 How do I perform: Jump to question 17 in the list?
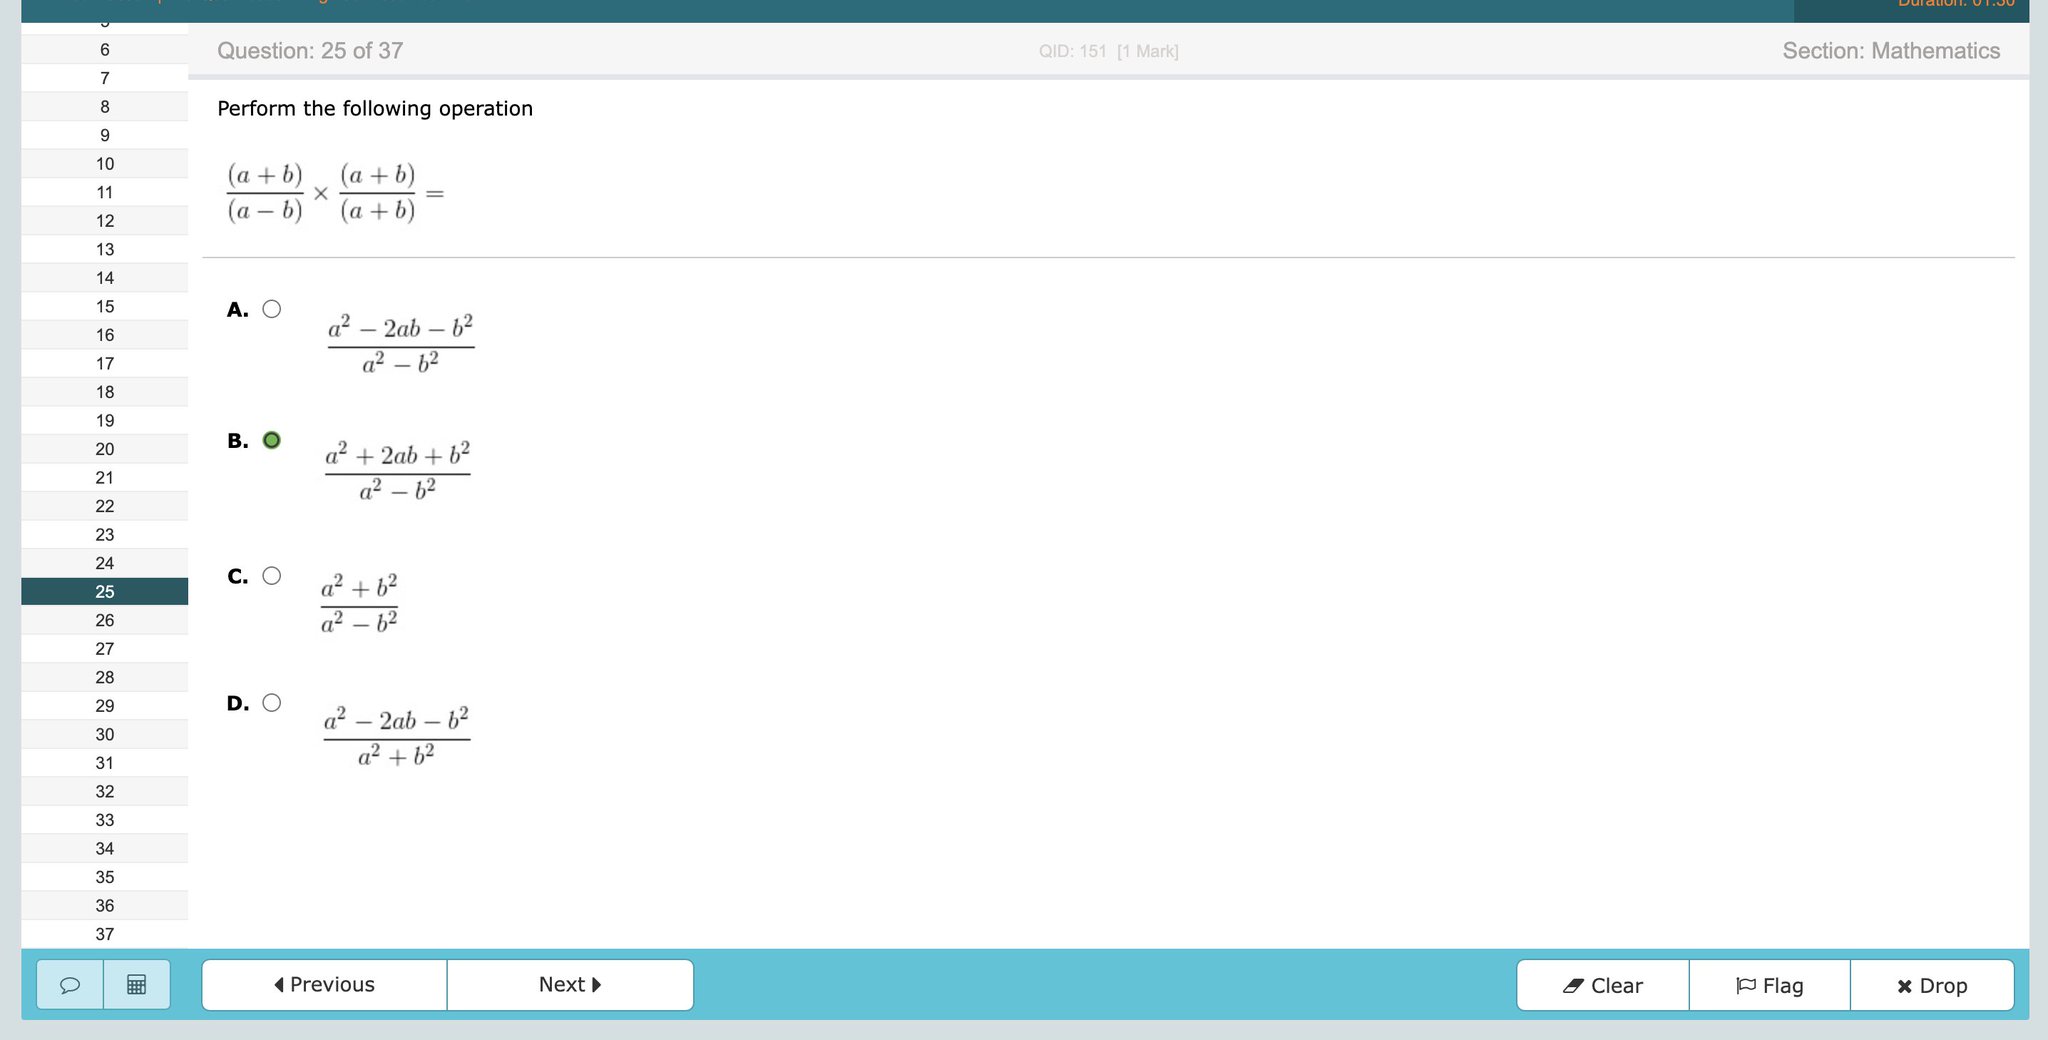coord(105,363)
